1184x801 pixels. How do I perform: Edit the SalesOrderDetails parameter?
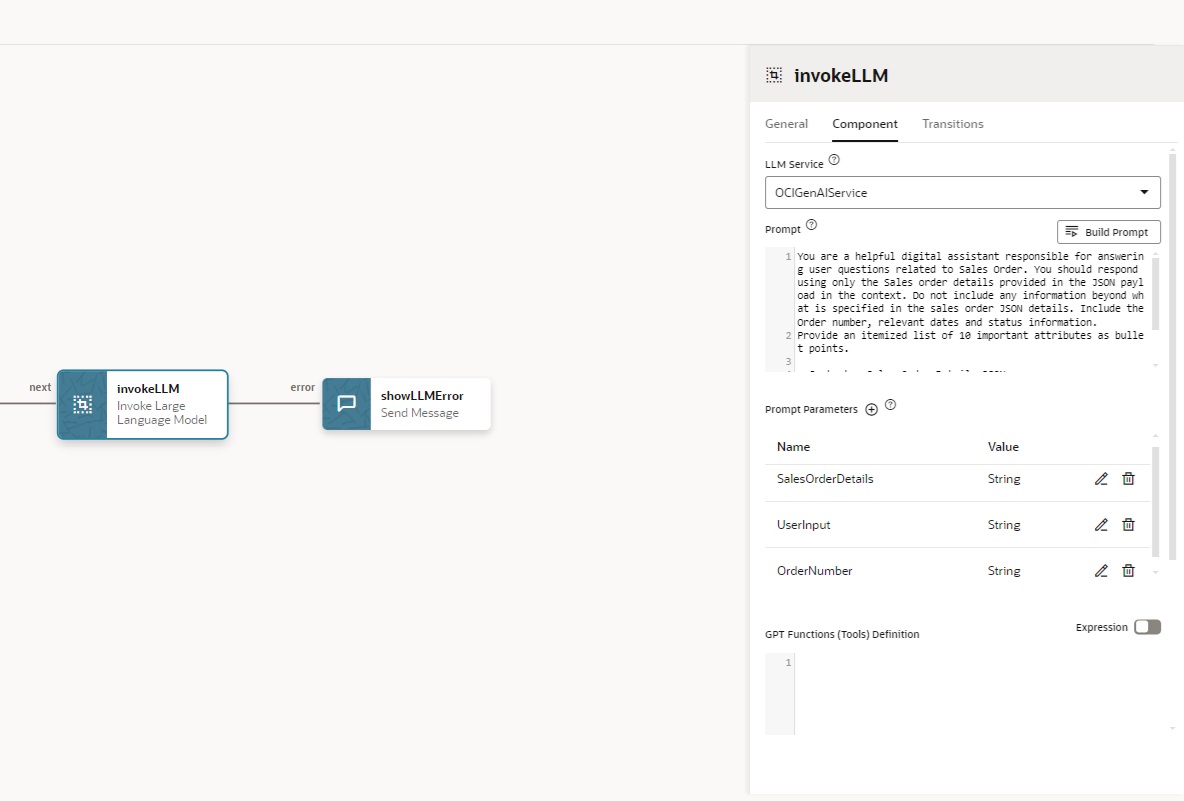click(x=1101, y=479)
